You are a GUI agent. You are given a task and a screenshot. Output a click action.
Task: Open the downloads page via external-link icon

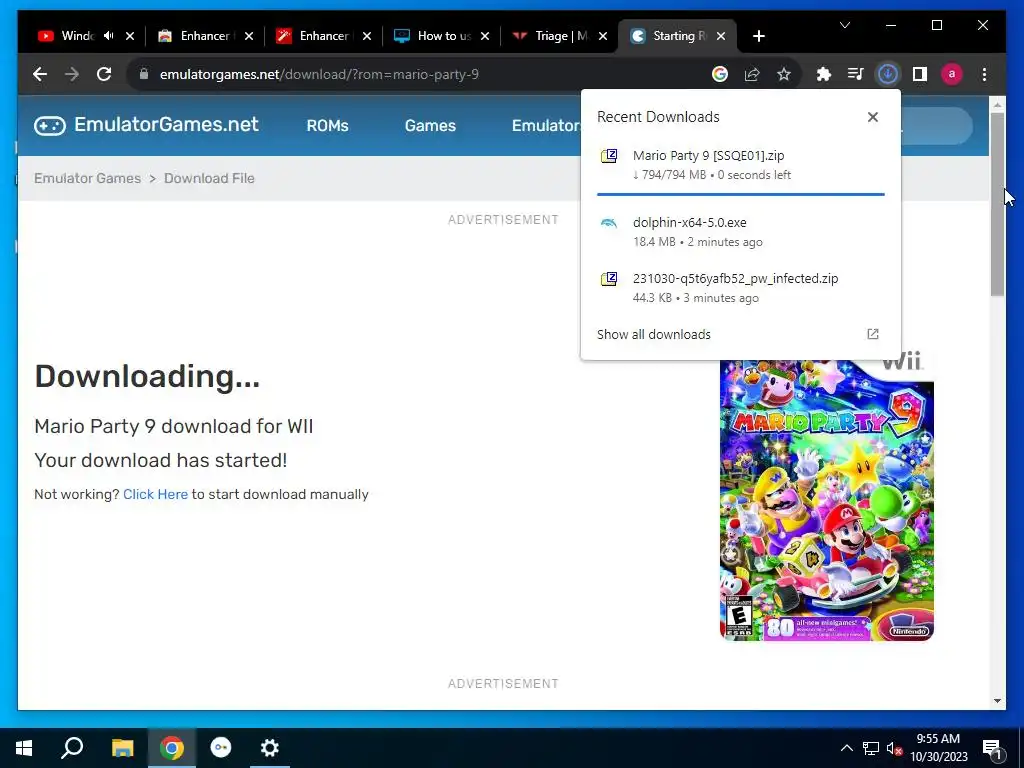coord(872,334)
